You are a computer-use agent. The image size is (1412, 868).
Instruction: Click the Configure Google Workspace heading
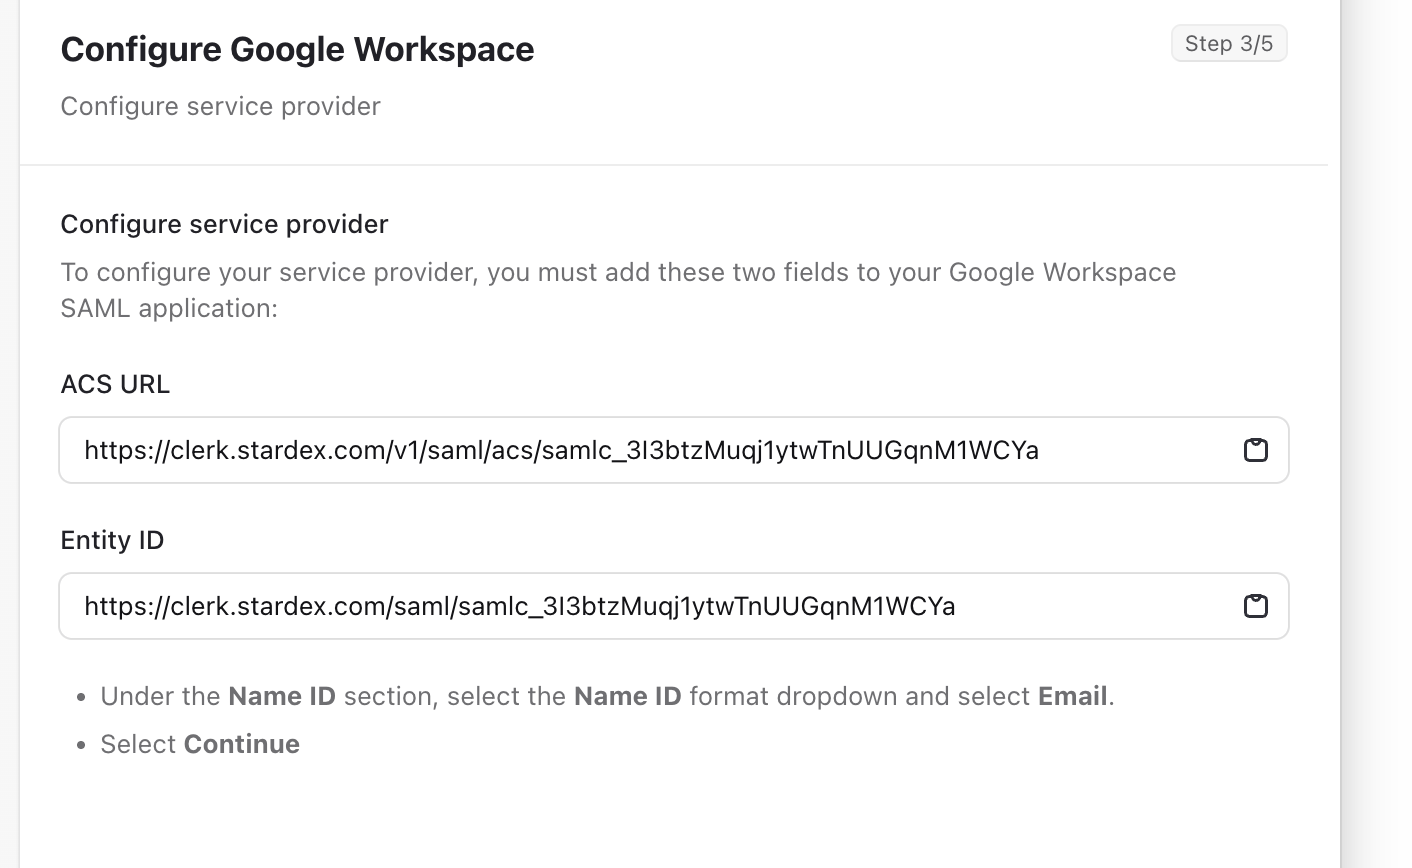tap(297, 49)
